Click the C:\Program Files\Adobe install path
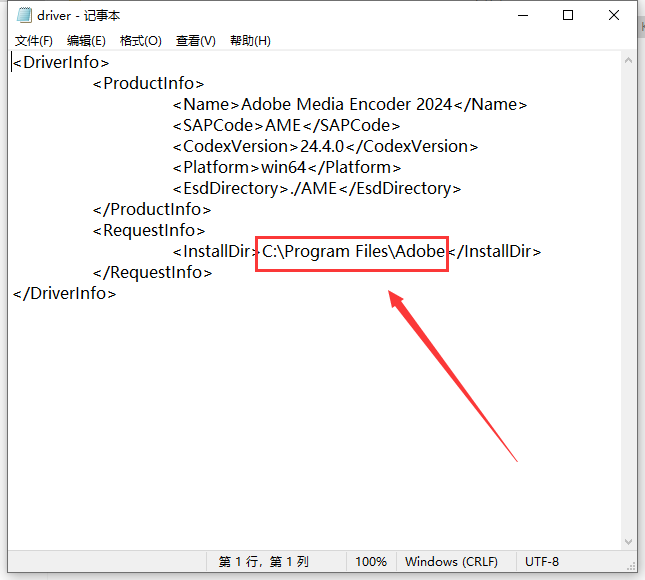Screen dimensions: 645x580 (x=353, y=251)
